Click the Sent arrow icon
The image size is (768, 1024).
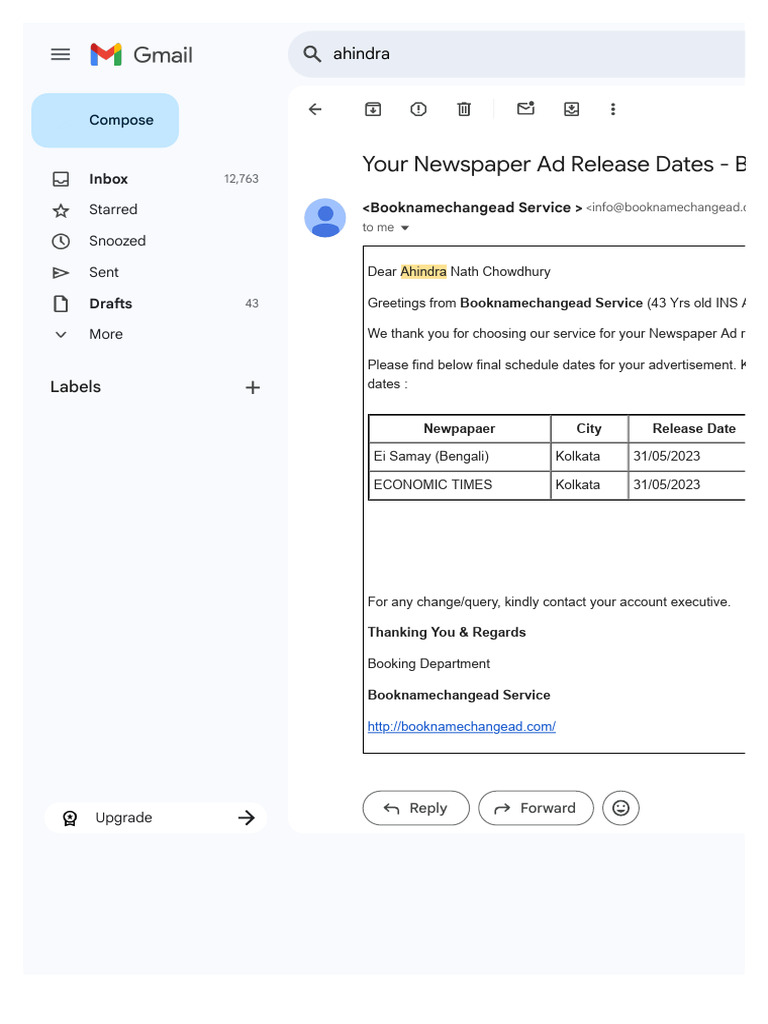pos(61,273)
